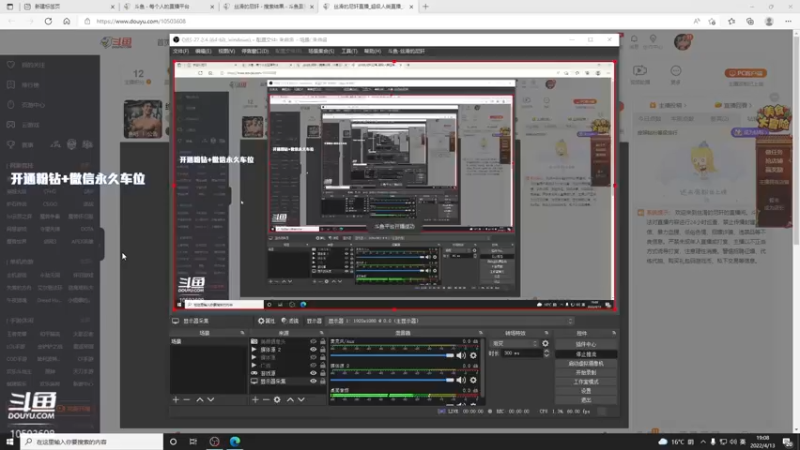Image resolution: width=800 pixels, height=450 pixels.
Task: Toggle visibility of the camera capture source
Action: 313,341
